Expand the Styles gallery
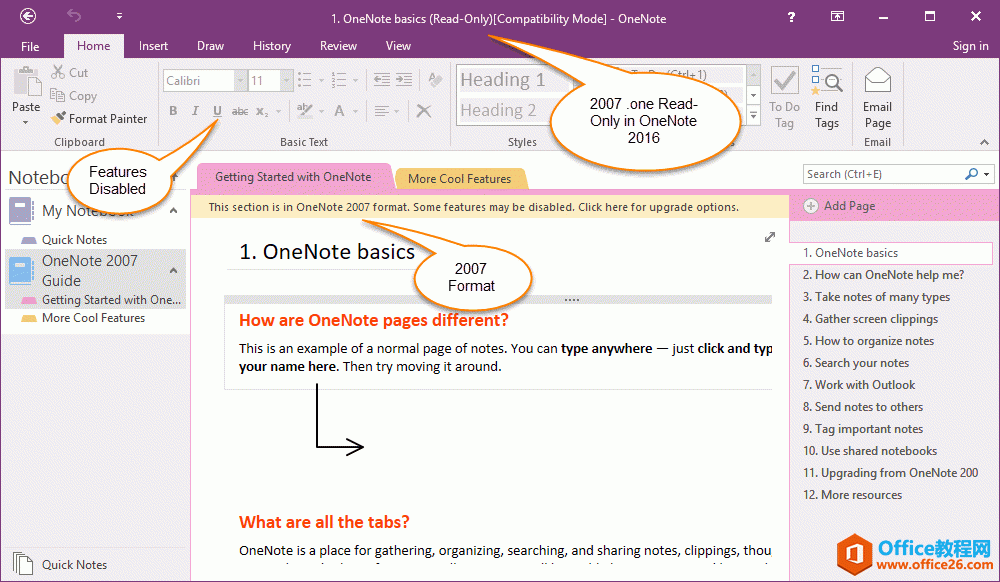 [752, 117]
